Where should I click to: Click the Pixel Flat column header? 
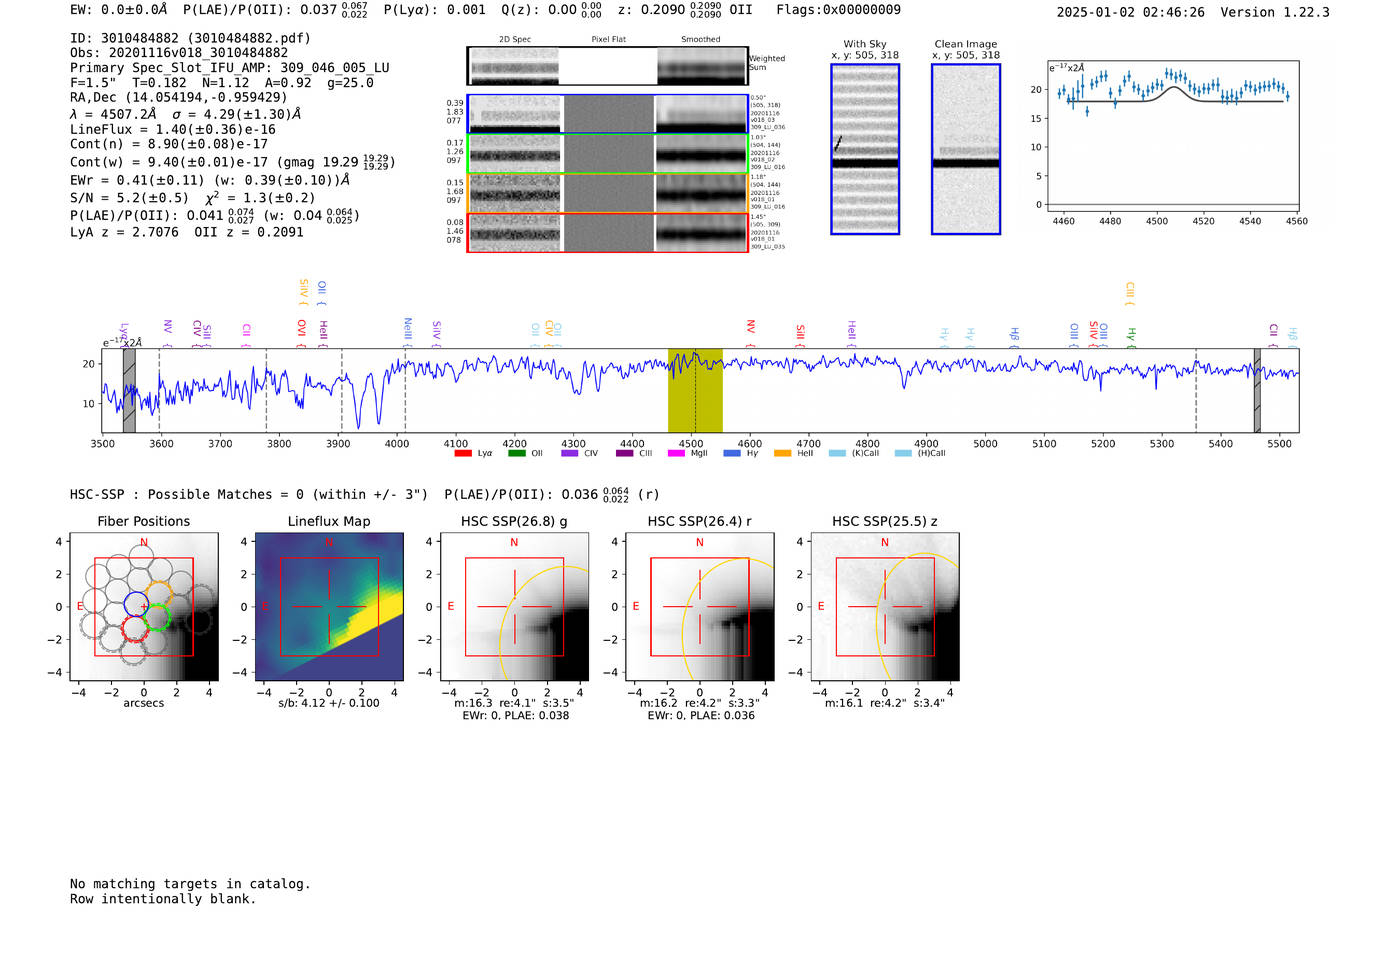(x=608, y=39)
